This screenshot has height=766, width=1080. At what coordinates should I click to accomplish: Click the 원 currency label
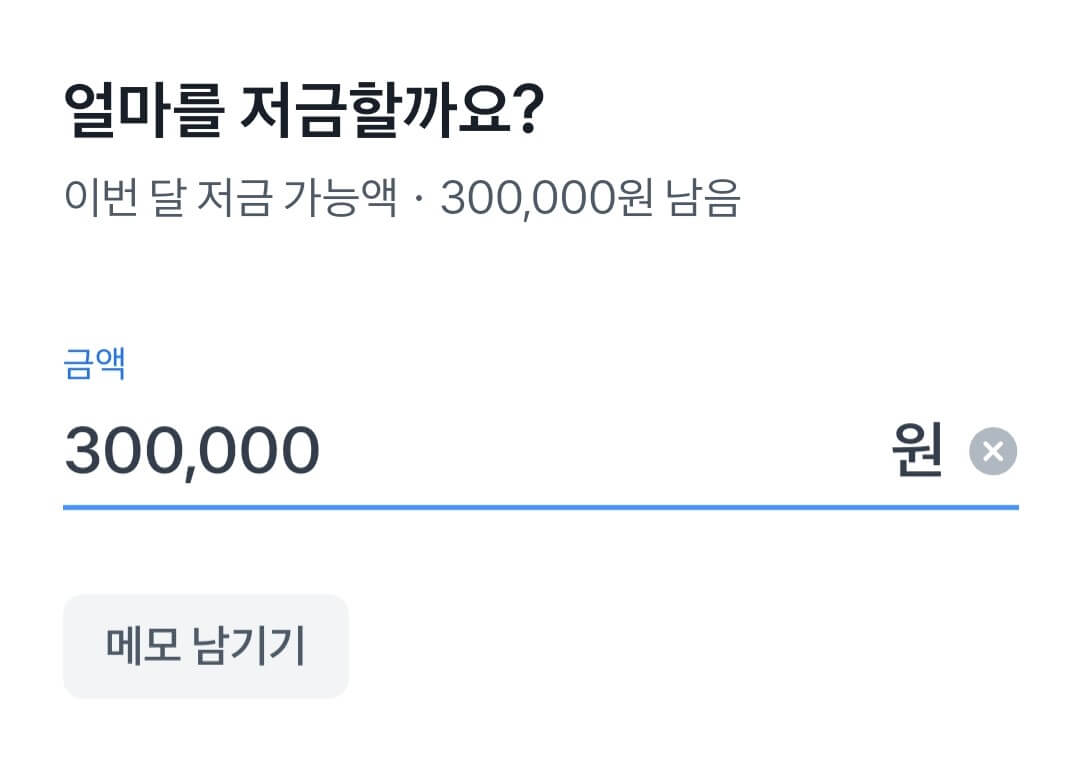point(917,449)
